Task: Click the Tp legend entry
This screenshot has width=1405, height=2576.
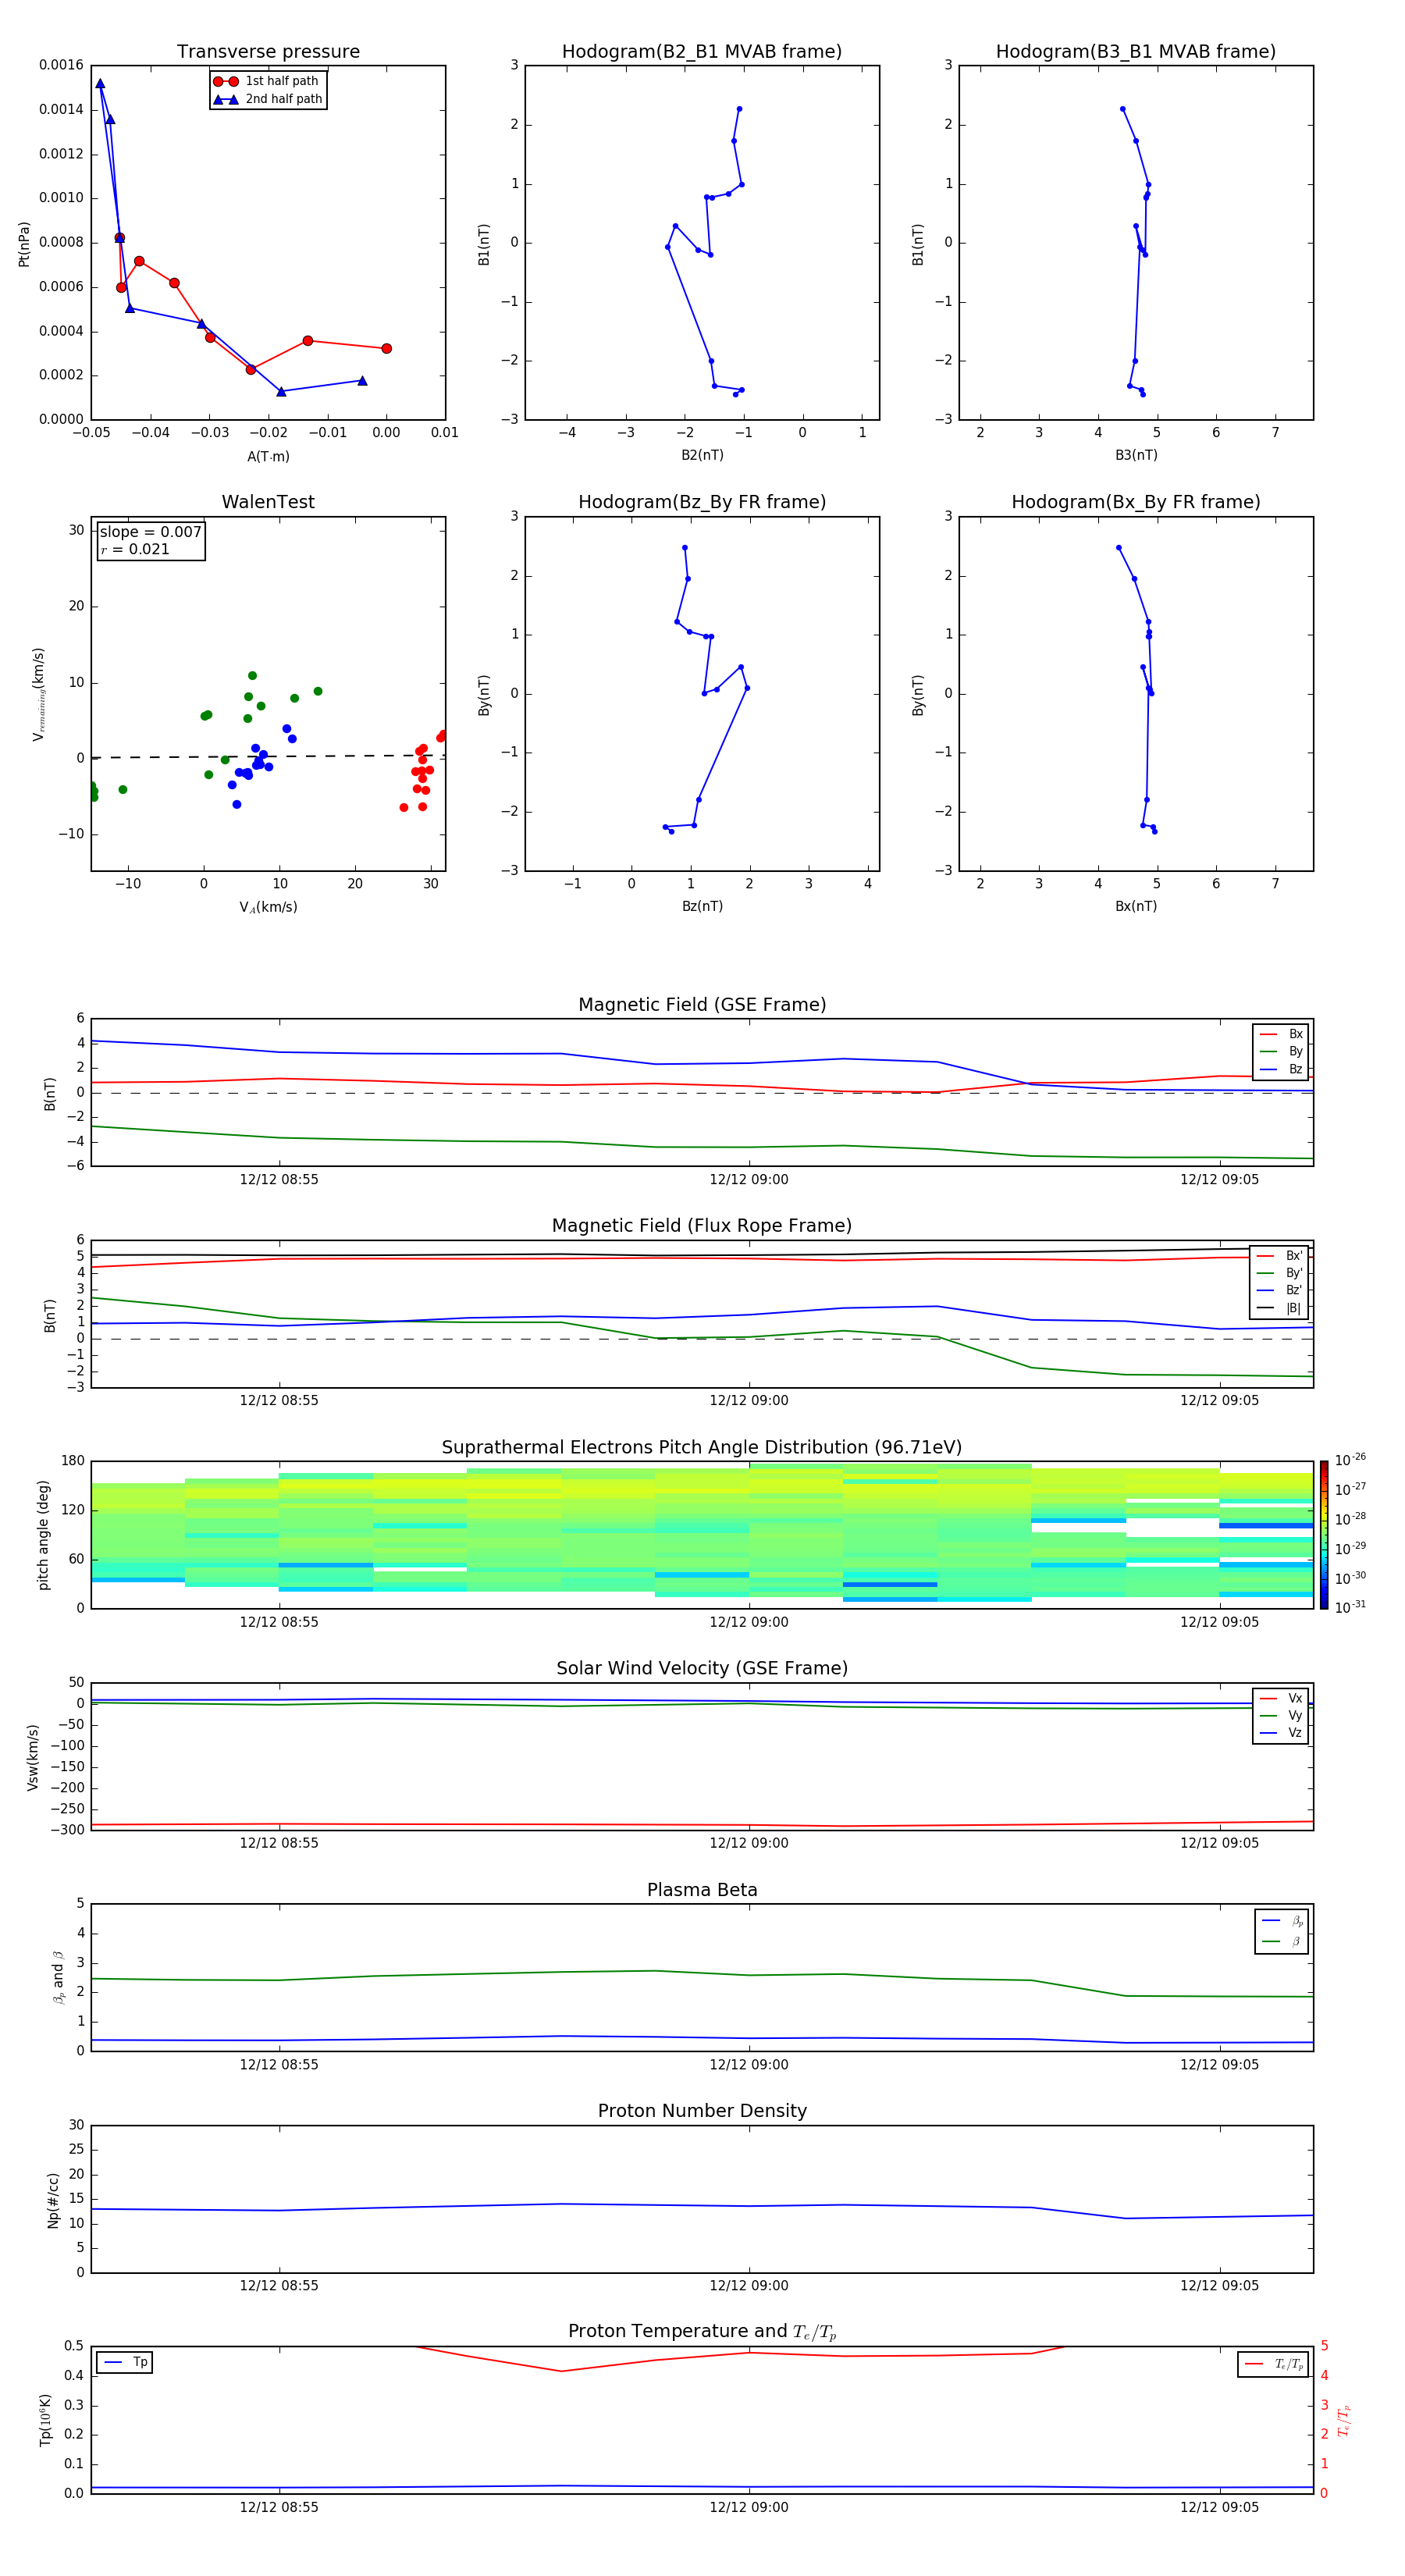Action: (125, 2362)
